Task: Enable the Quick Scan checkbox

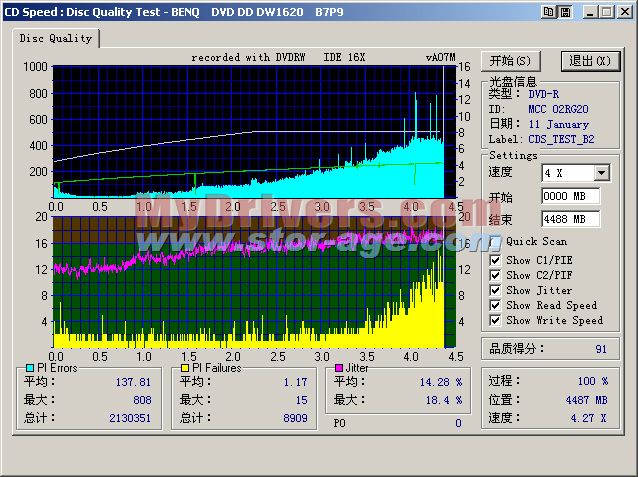Action: coord(496,241)
